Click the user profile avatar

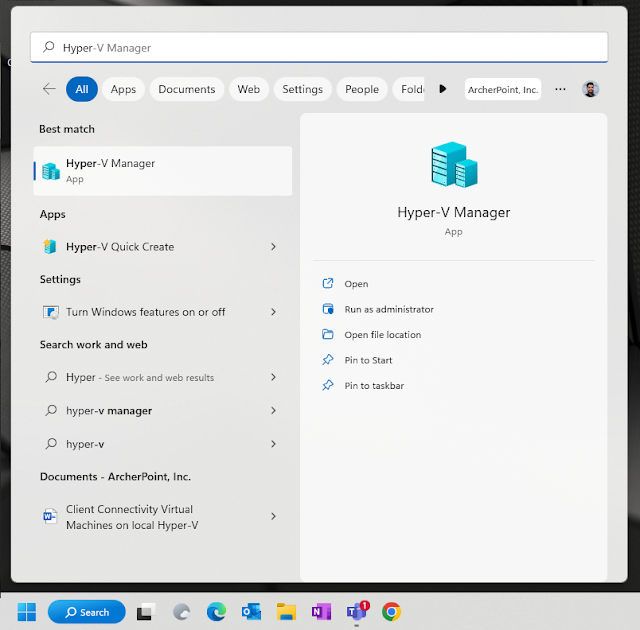590,89
